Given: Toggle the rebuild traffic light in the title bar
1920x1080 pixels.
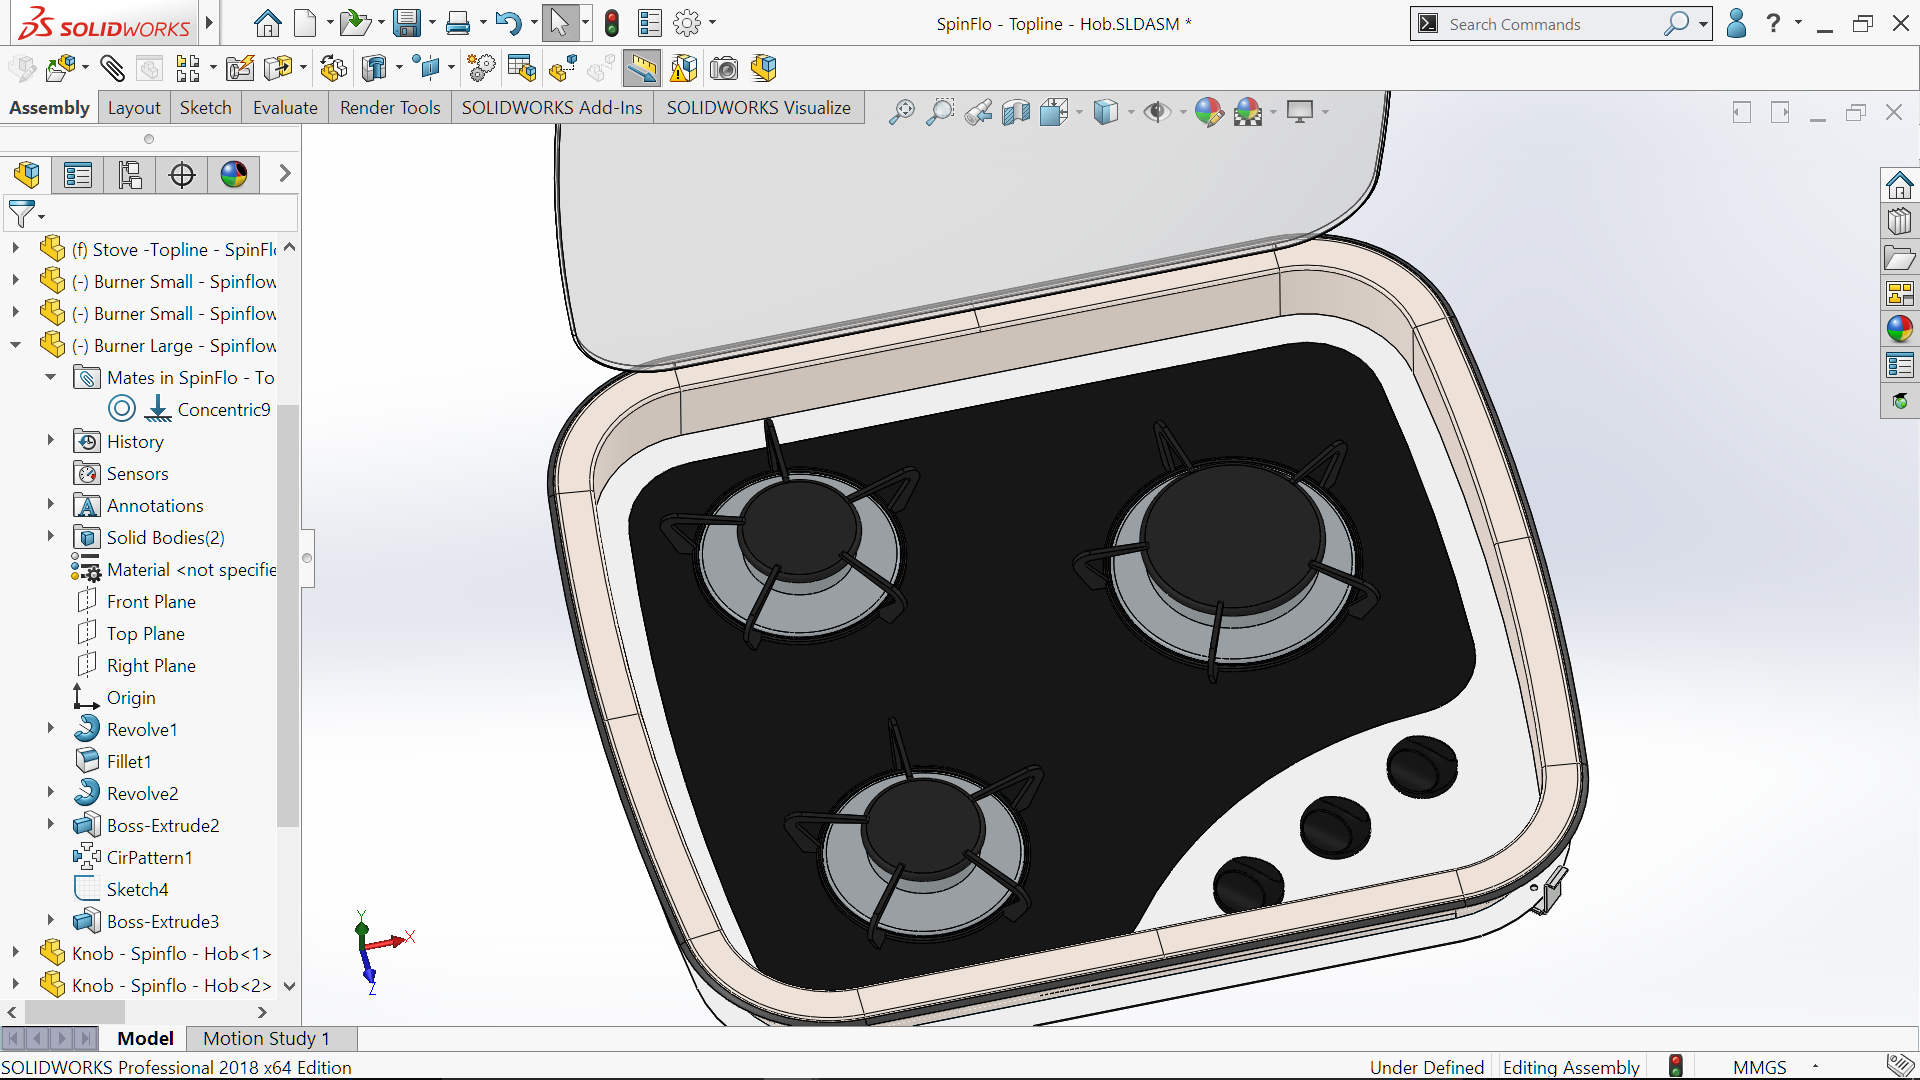Looking at the screenshot, I should [x=612, y=23].
